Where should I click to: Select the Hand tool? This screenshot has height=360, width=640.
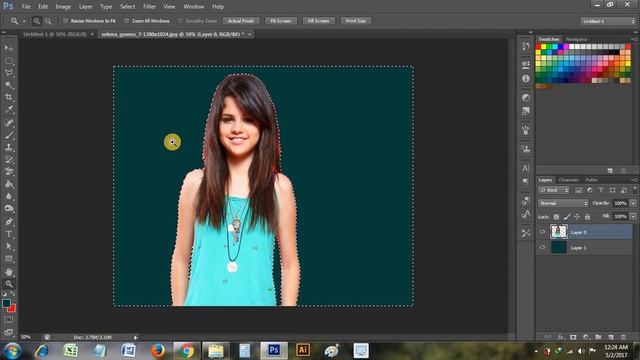pyautogui.click(x=9, y=272)
